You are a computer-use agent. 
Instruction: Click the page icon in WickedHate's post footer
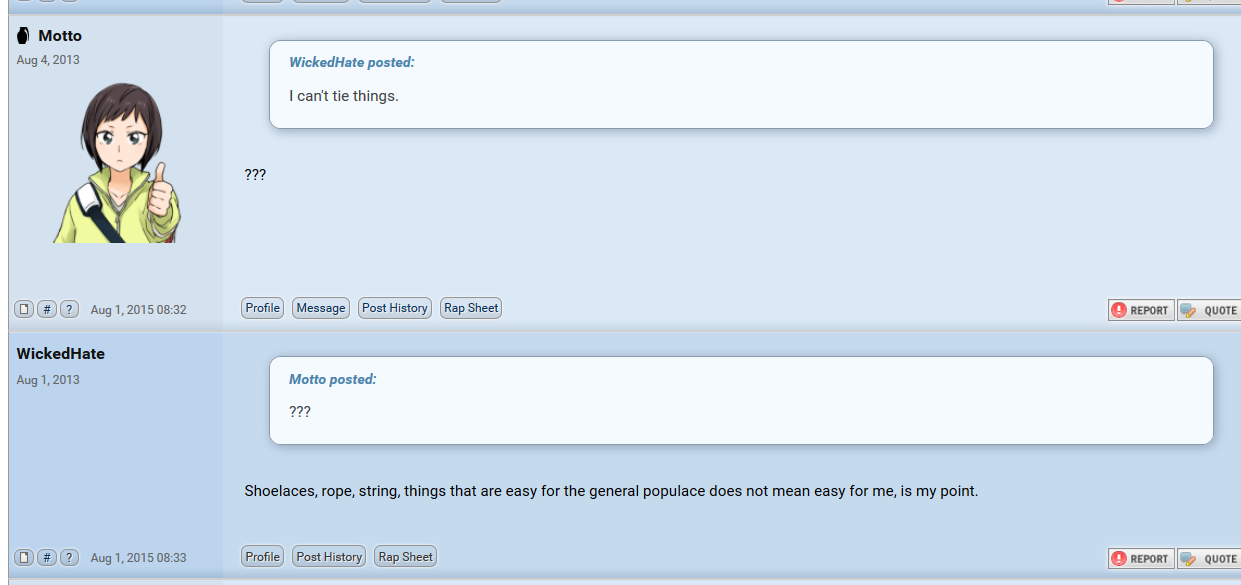coord(24,557)
